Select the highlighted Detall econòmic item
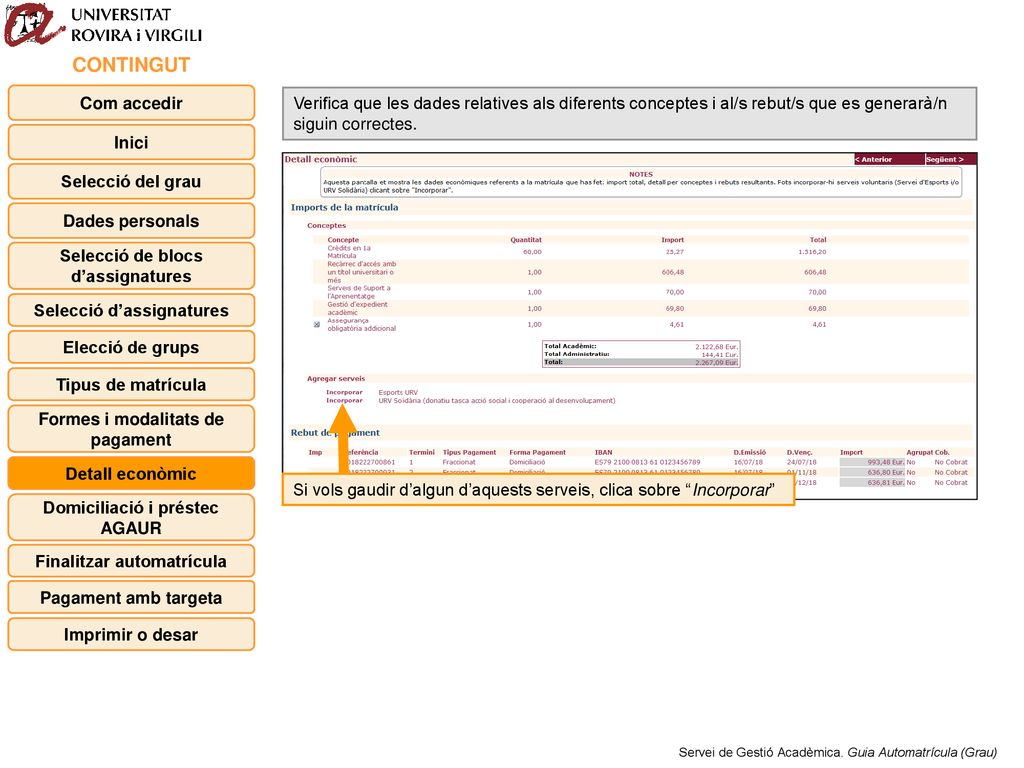This screenshot has width=1024, height=768. pos(131,473)
